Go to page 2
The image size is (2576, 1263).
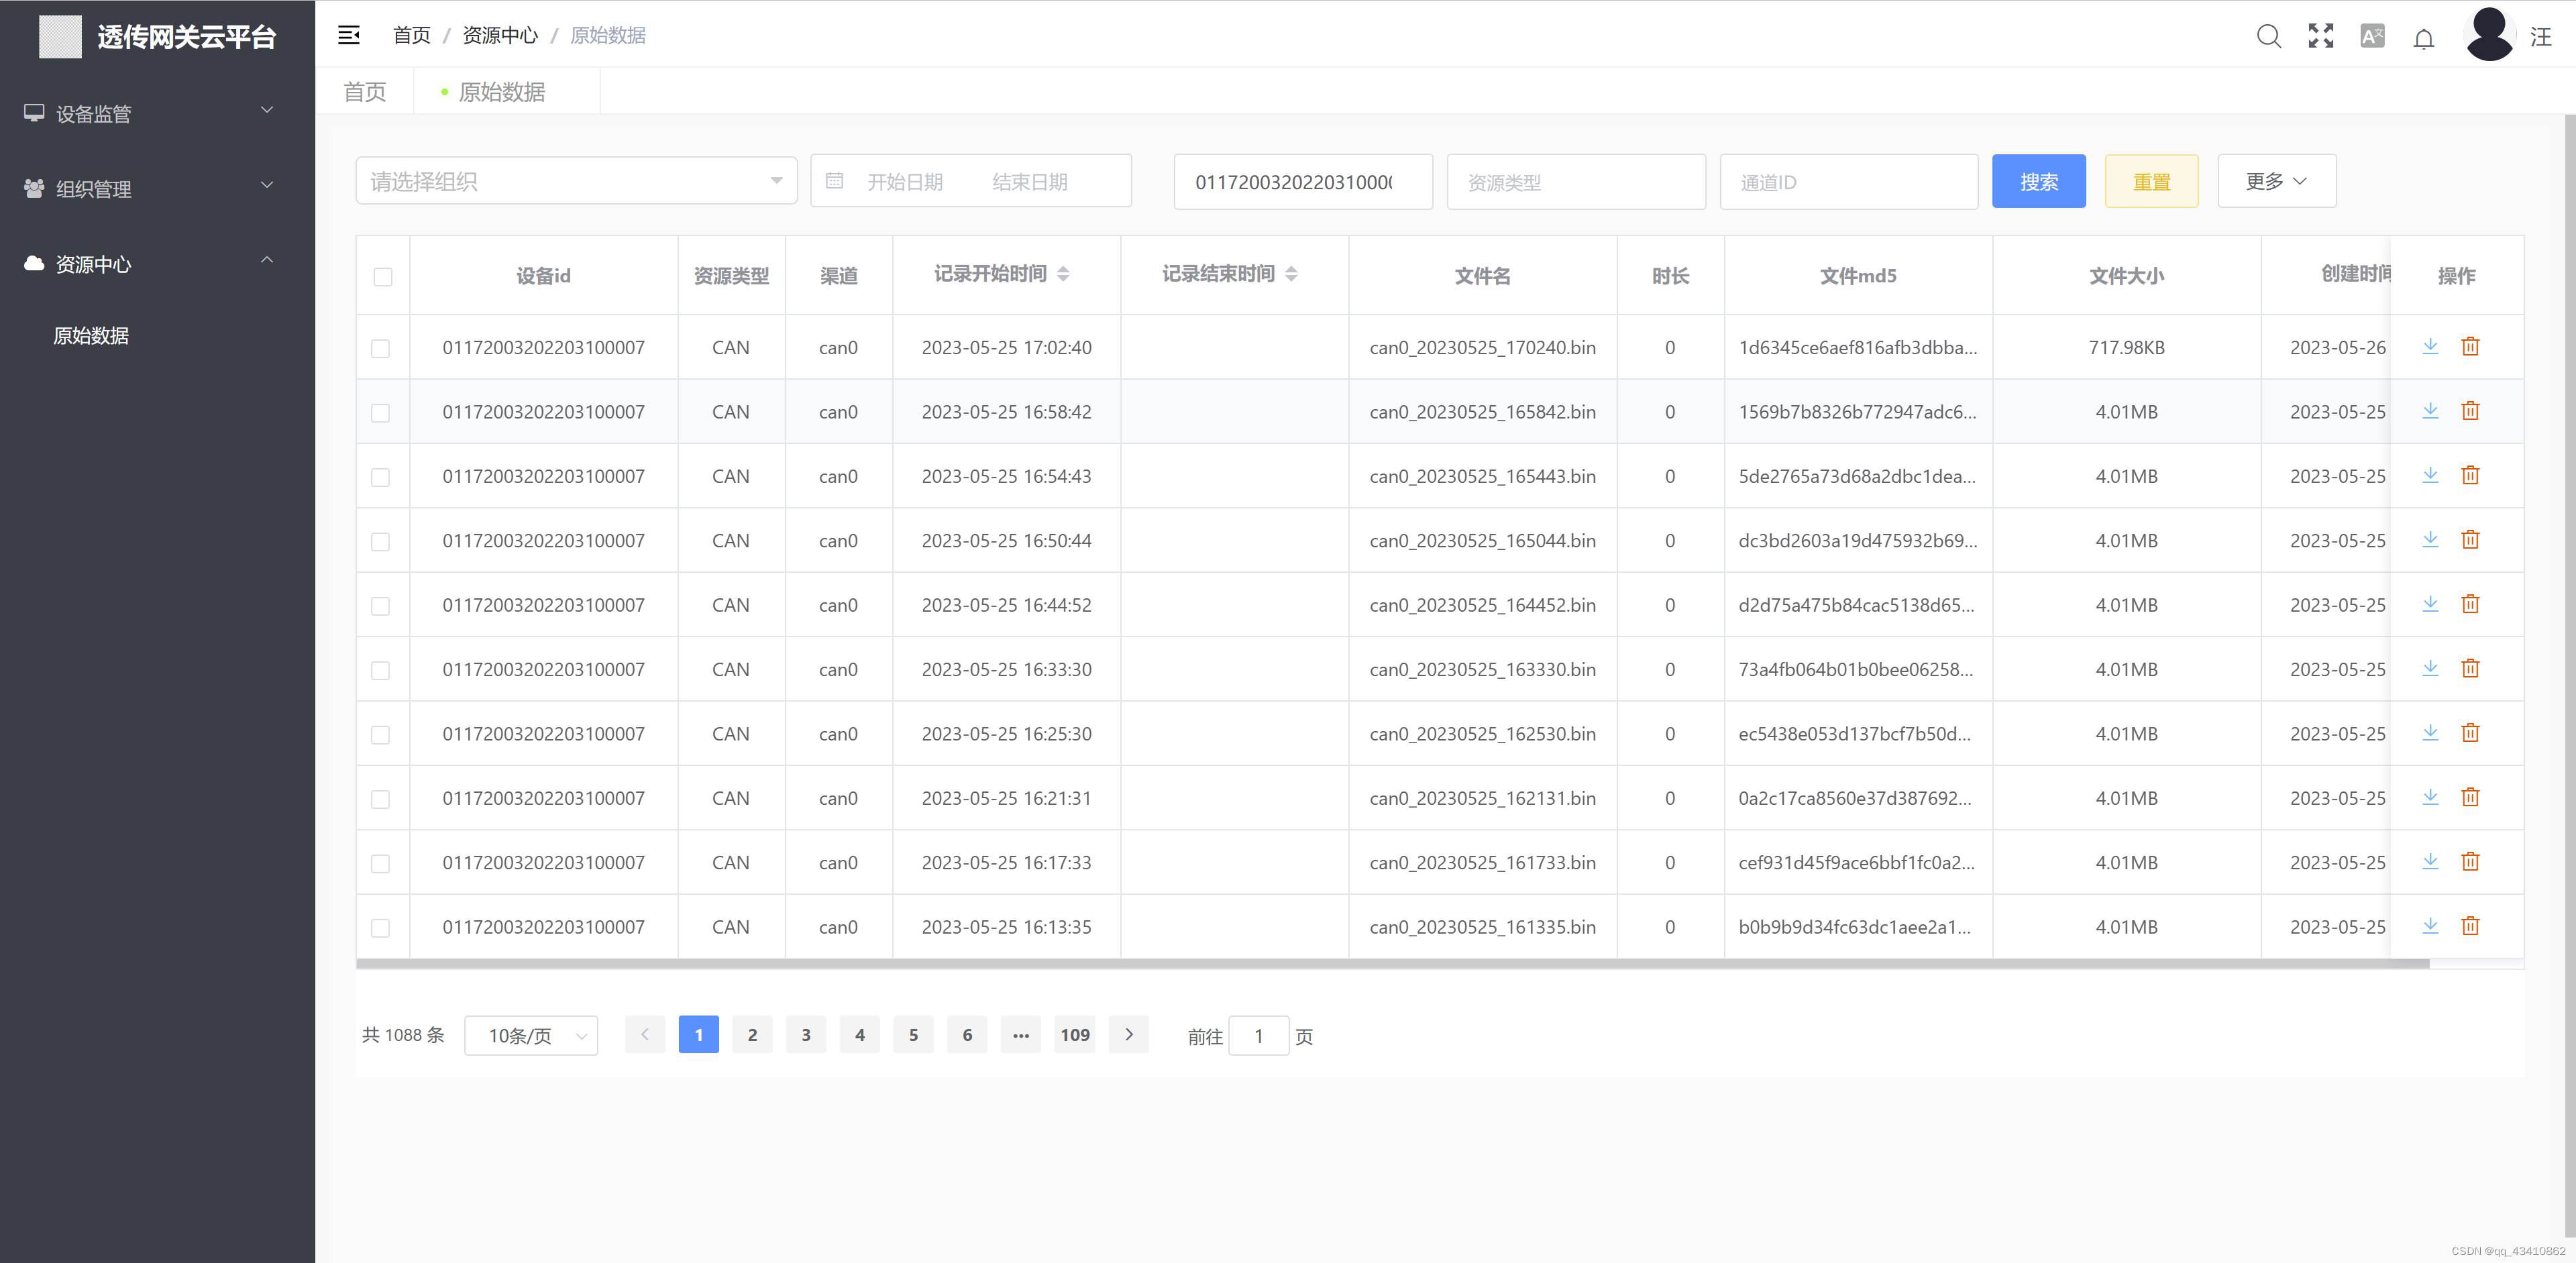click(752, 1035)
